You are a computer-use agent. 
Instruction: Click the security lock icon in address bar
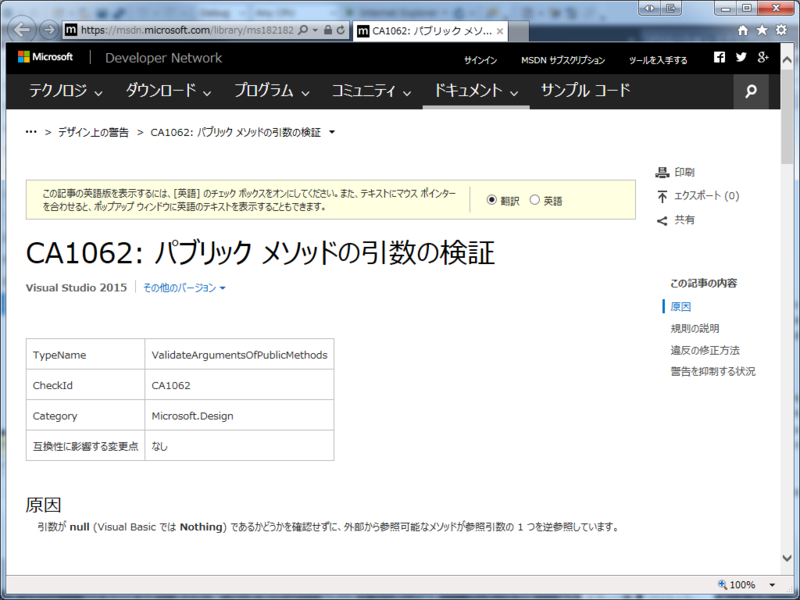(x=328, y=30)
